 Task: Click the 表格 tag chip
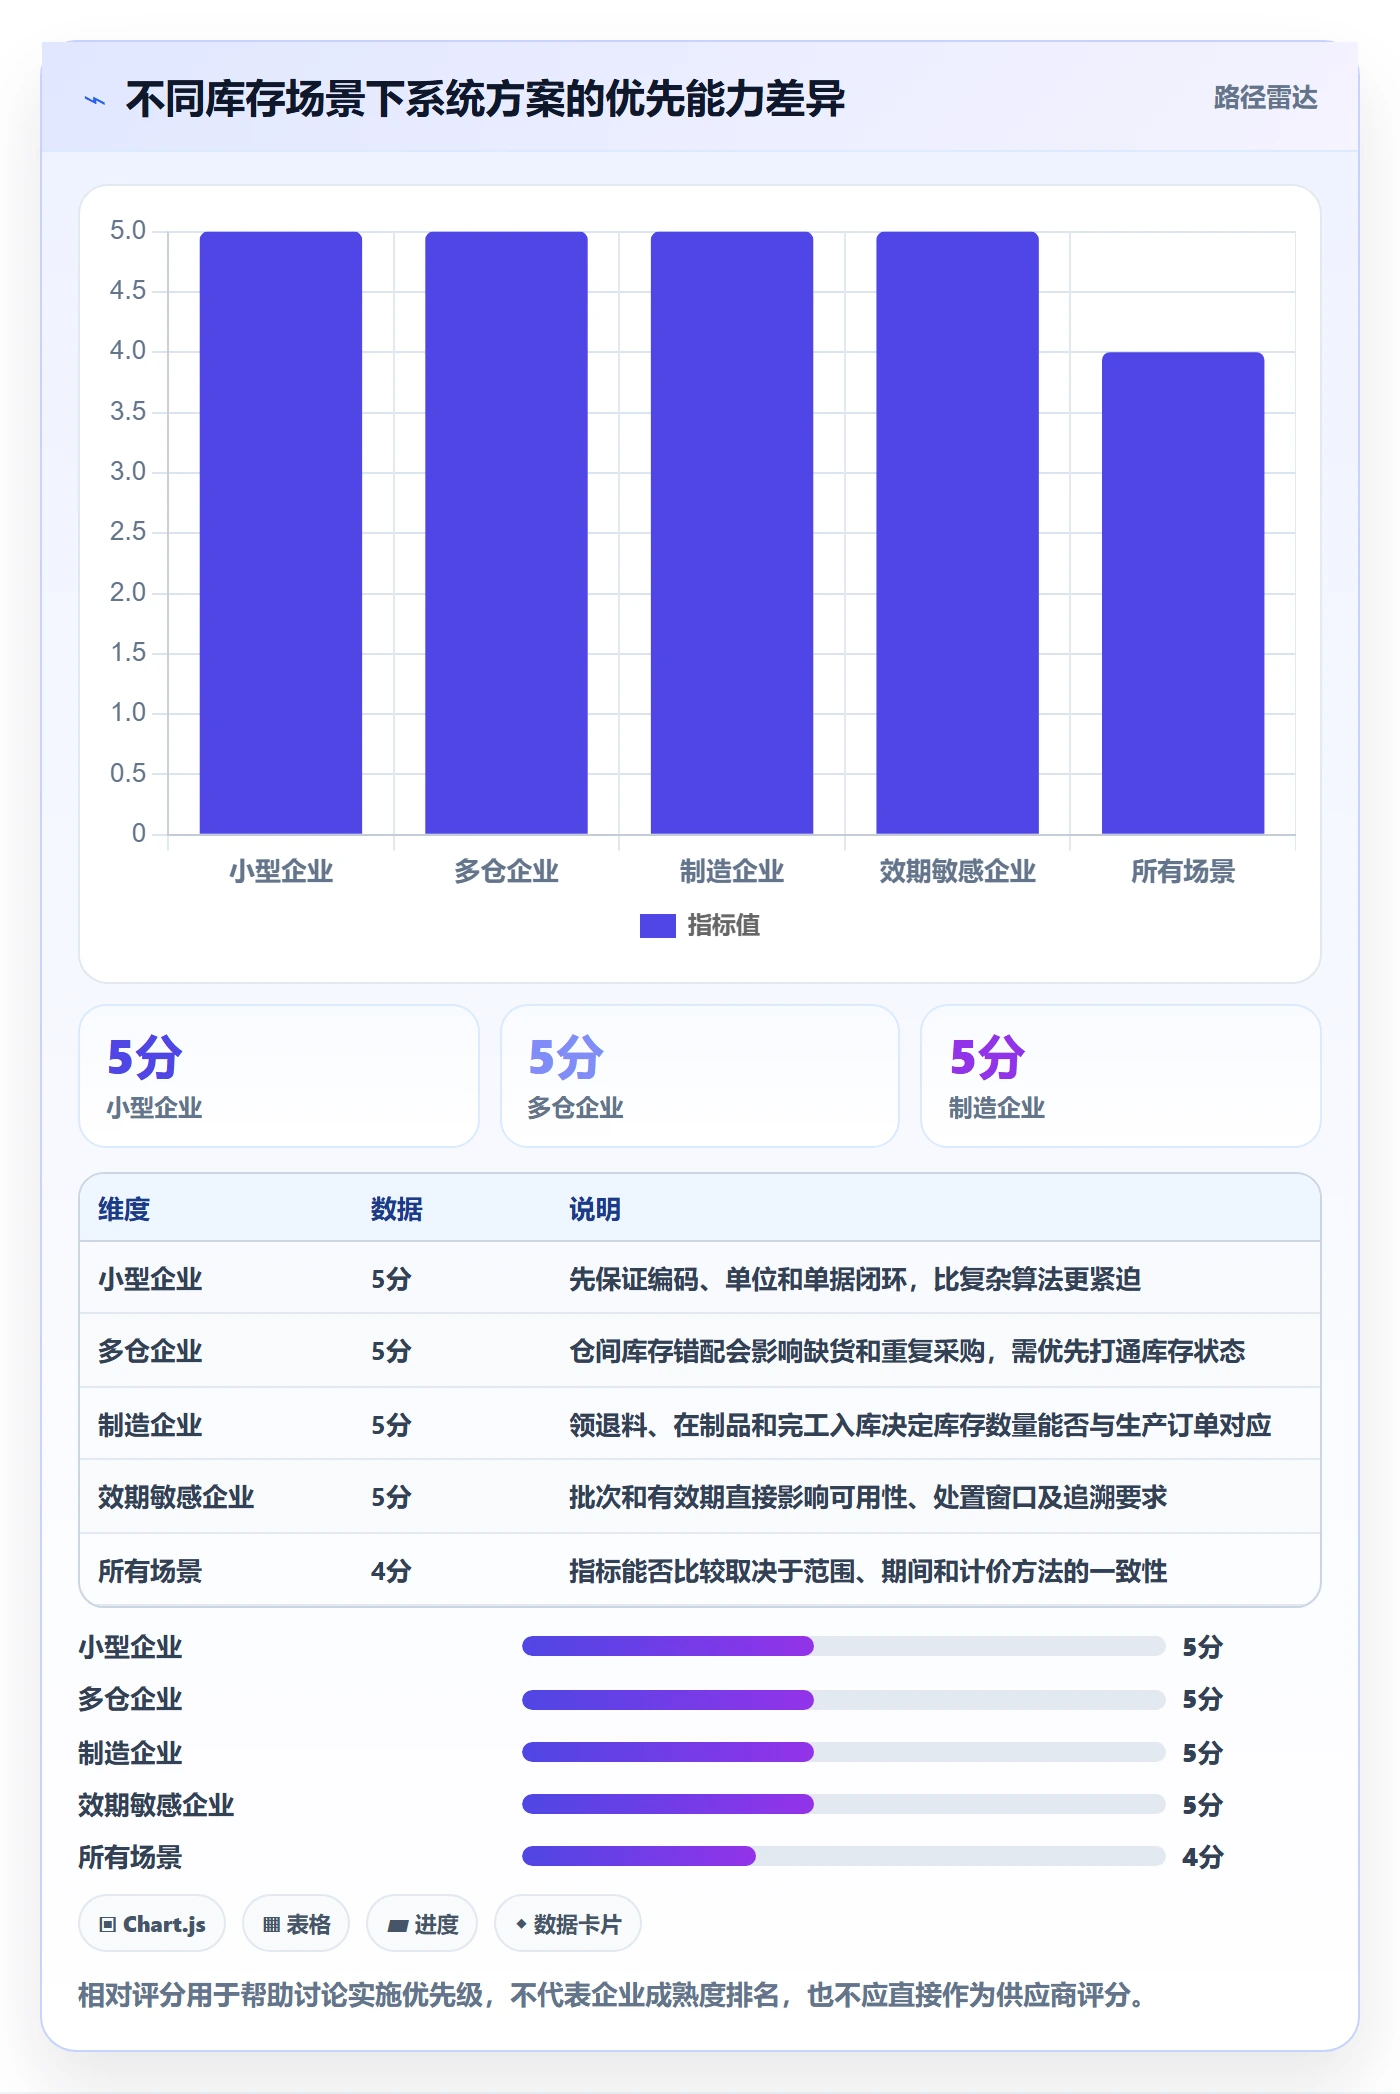click(x=296, y=1924)
